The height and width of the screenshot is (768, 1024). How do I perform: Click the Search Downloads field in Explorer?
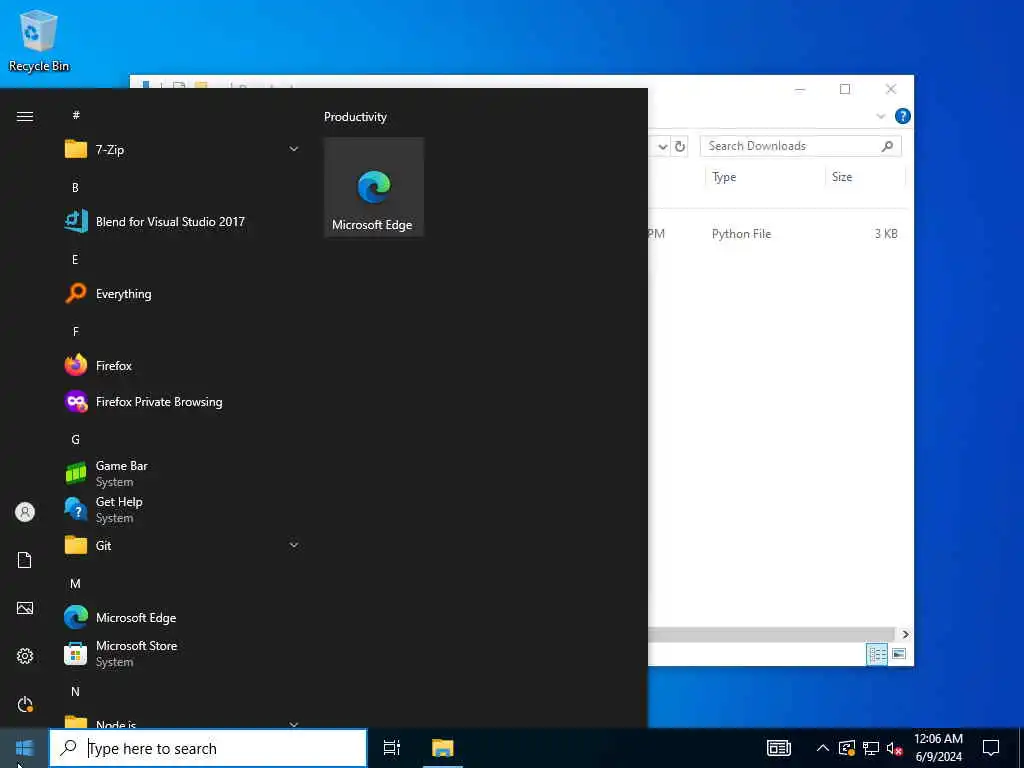click(800, 146)
